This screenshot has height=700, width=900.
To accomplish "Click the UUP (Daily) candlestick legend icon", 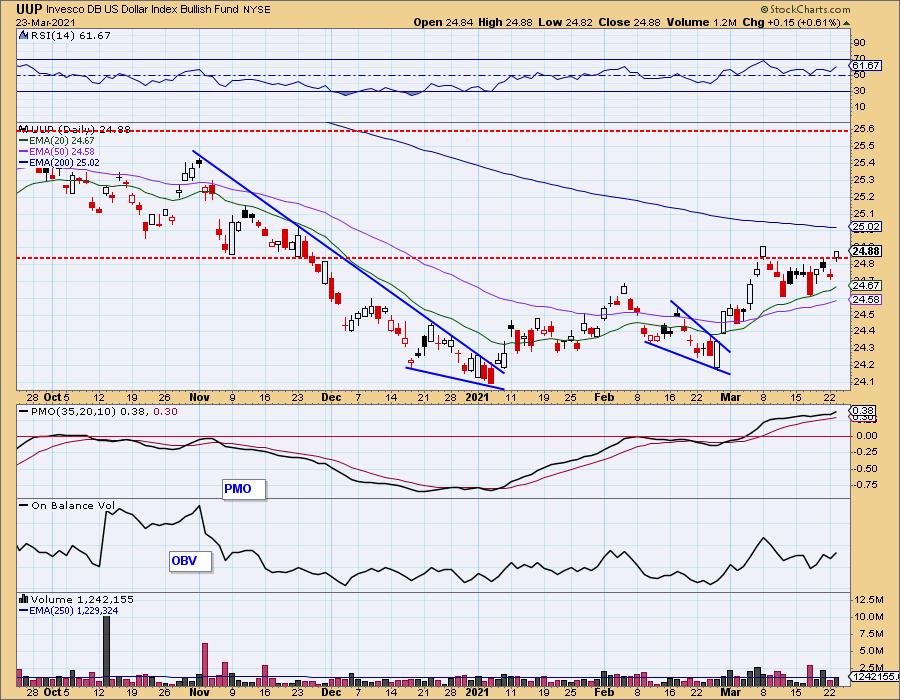I will [x=23, y=129].
